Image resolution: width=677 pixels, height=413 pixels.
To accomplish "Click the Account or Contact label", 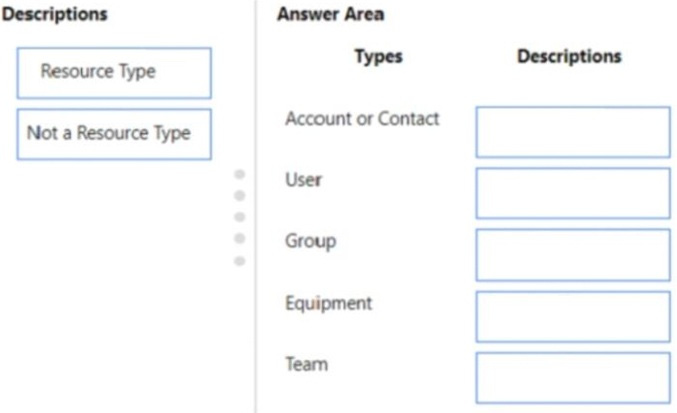I will [362, 119].
